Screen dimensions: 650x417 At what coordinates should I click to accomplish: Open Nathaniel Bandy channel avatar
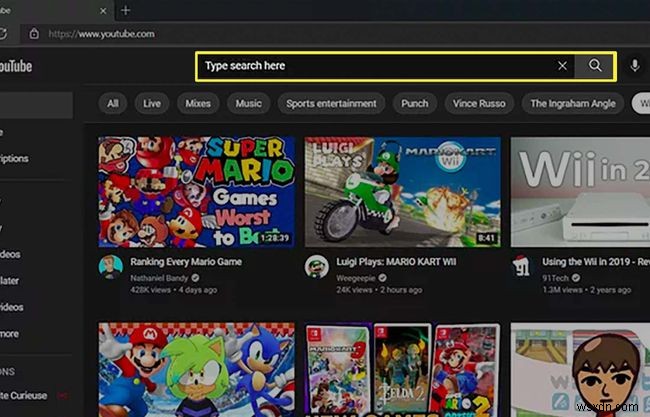(x=111, y=267)
